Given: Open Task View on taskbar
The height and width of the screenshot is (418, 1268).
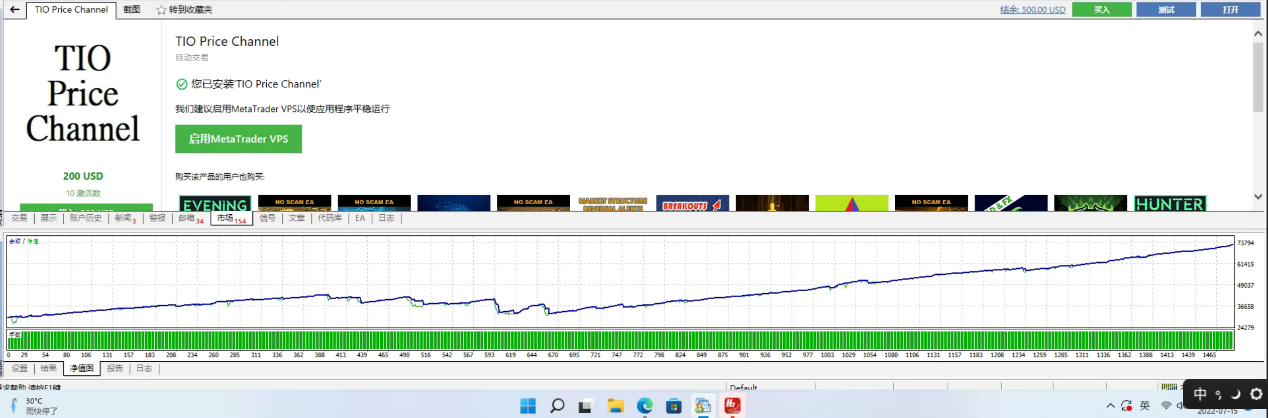Looking at the screenshot, I should [587, 406].
